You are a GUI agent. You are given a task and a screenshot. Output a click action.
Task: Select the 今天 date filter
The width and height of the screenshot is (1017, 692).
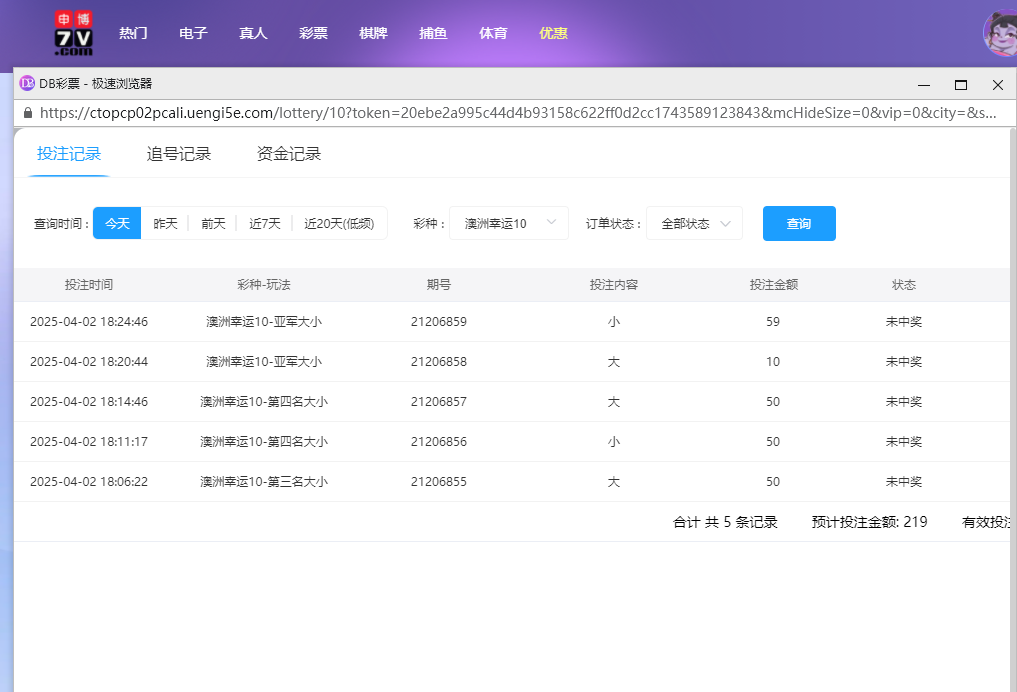click(116, 223)
